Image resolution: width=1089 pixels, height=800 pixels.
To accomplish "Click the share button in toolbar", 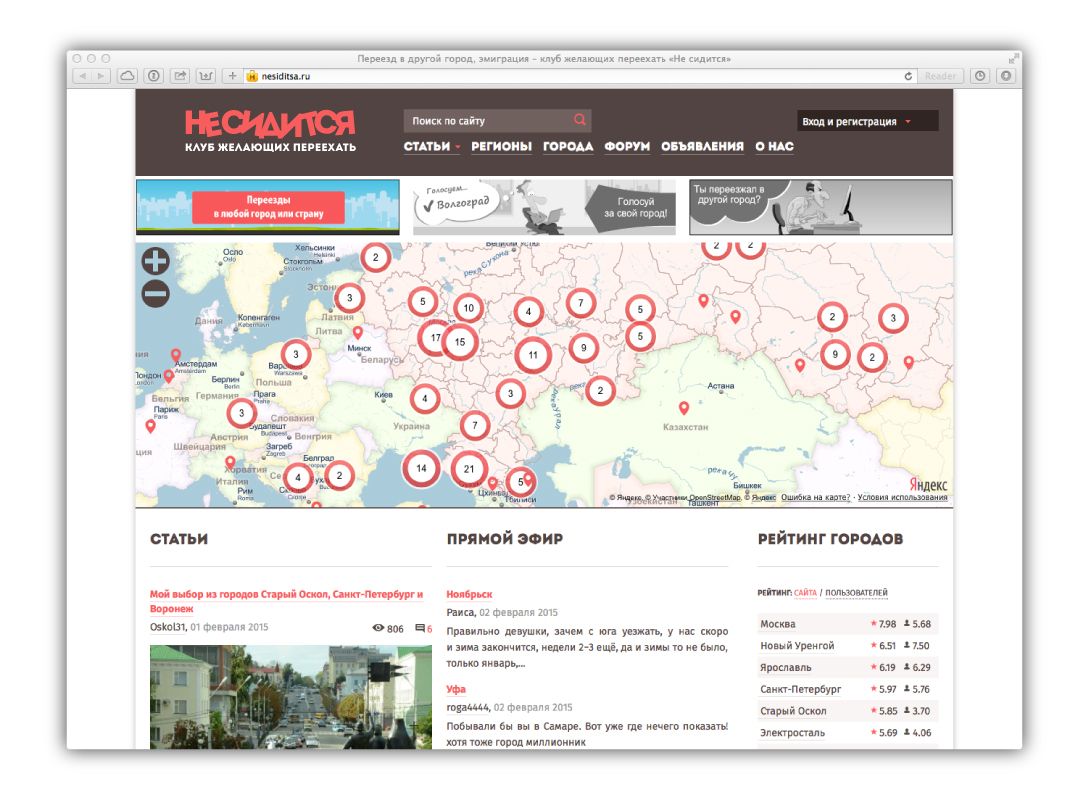I will click(180, 76).
